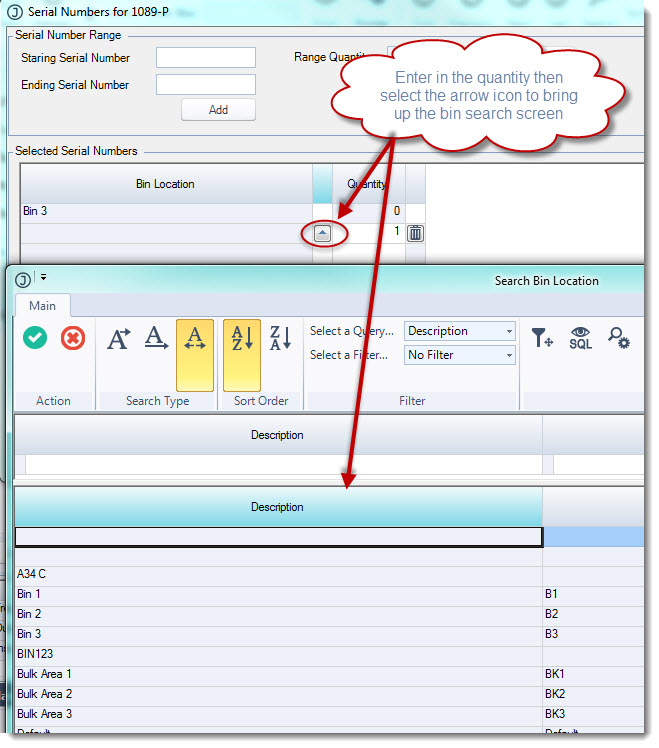Click Serial Numbers window logo icon
The width and height of the screenshot is (659, 748).
point(15,11)
